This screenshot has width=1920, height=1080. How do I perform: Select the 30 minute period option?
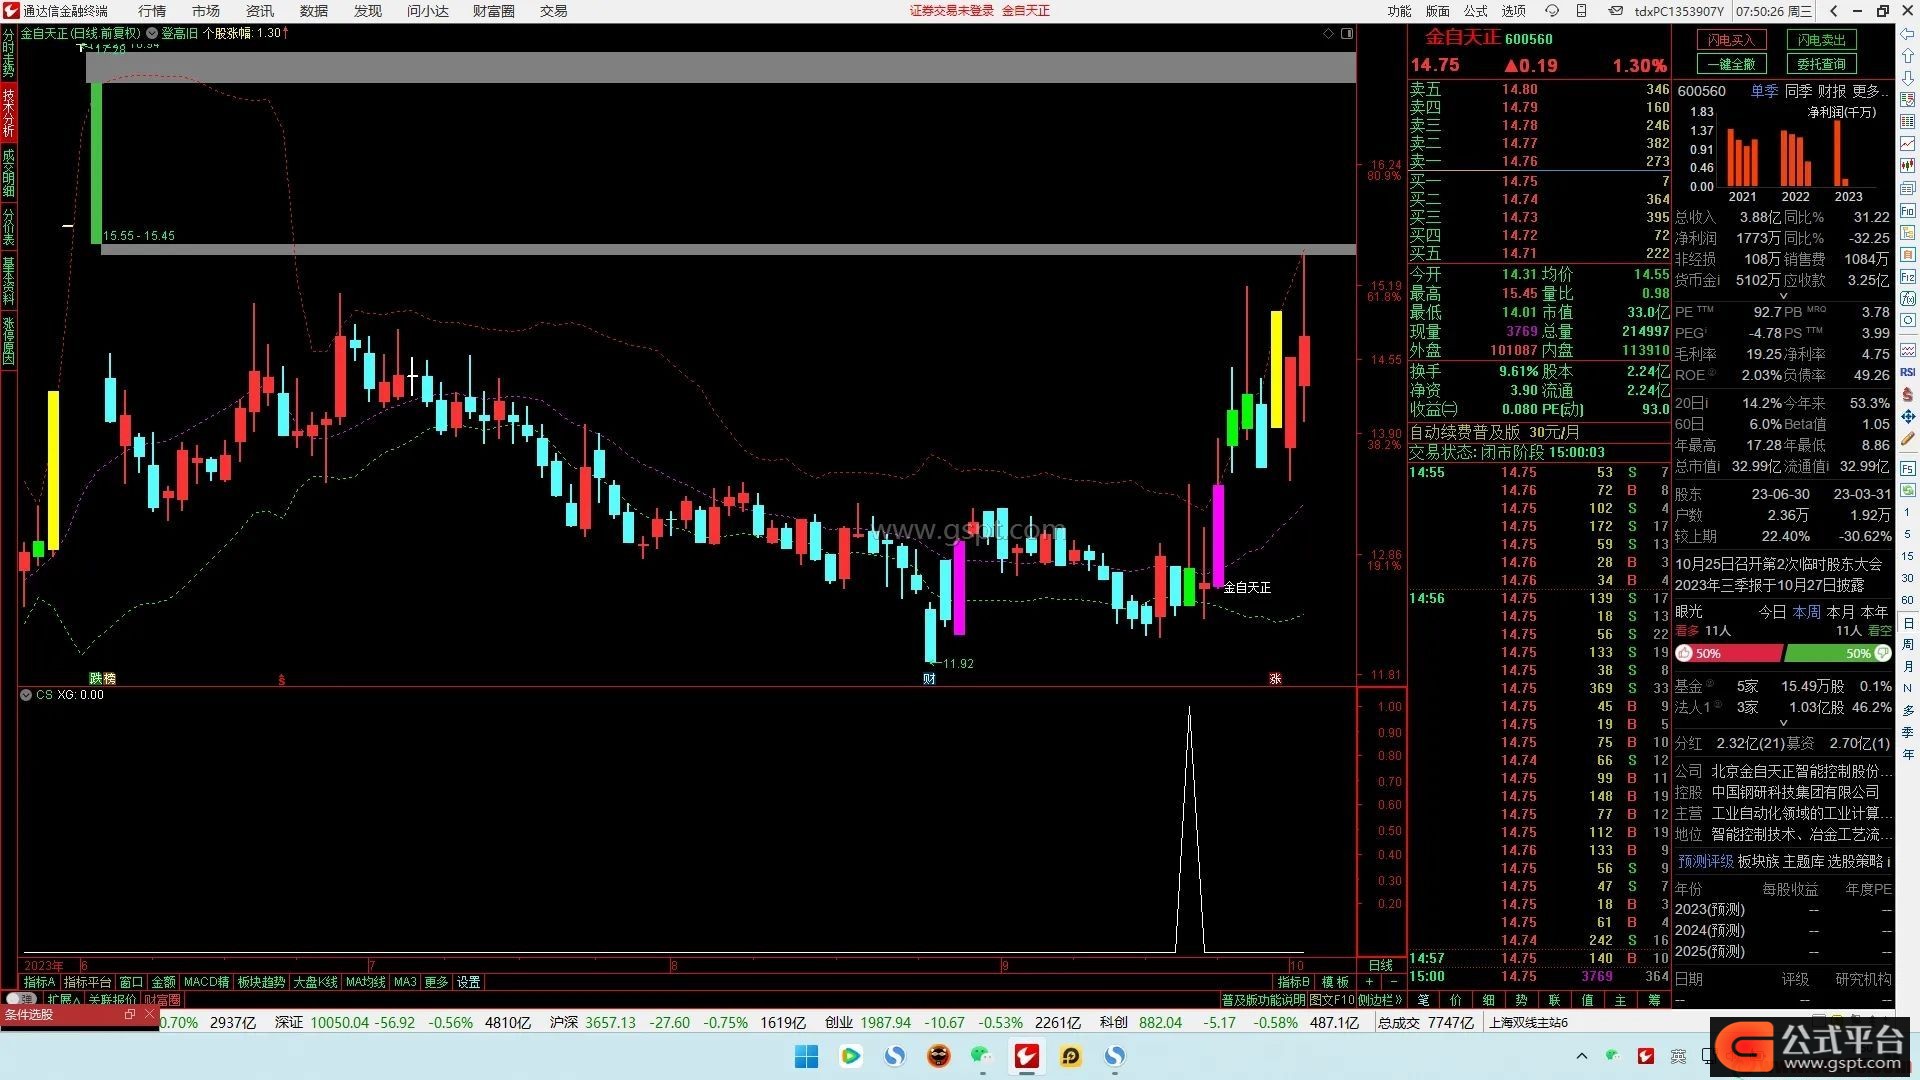tap(1908, 578)
